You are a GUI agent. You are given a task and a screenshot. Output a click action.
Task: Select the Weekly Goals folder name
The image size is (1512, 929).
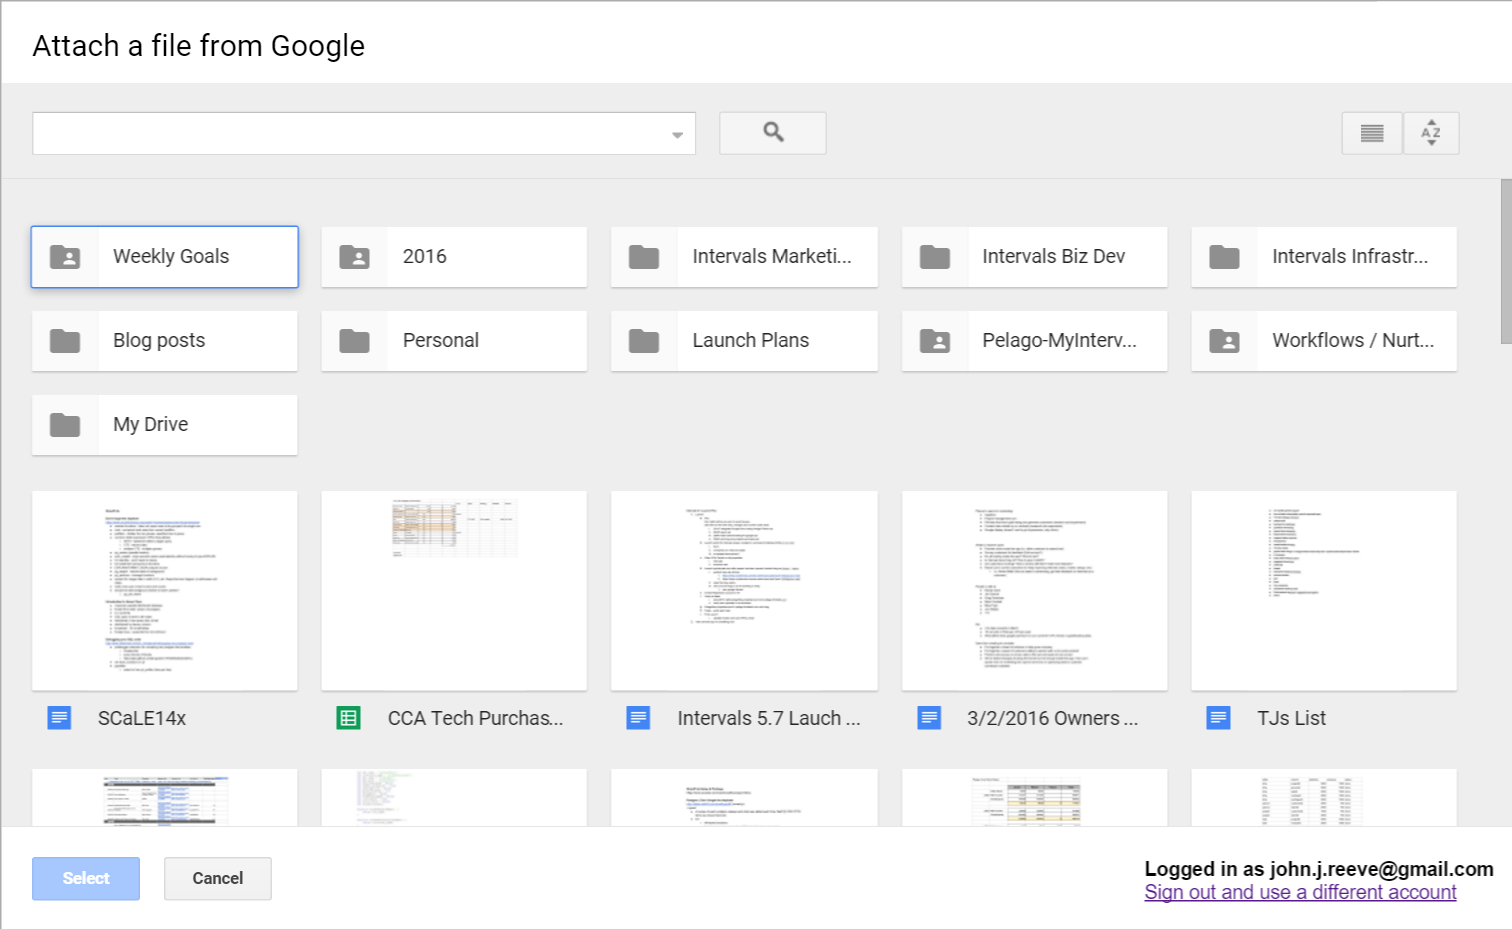(171, 256)
